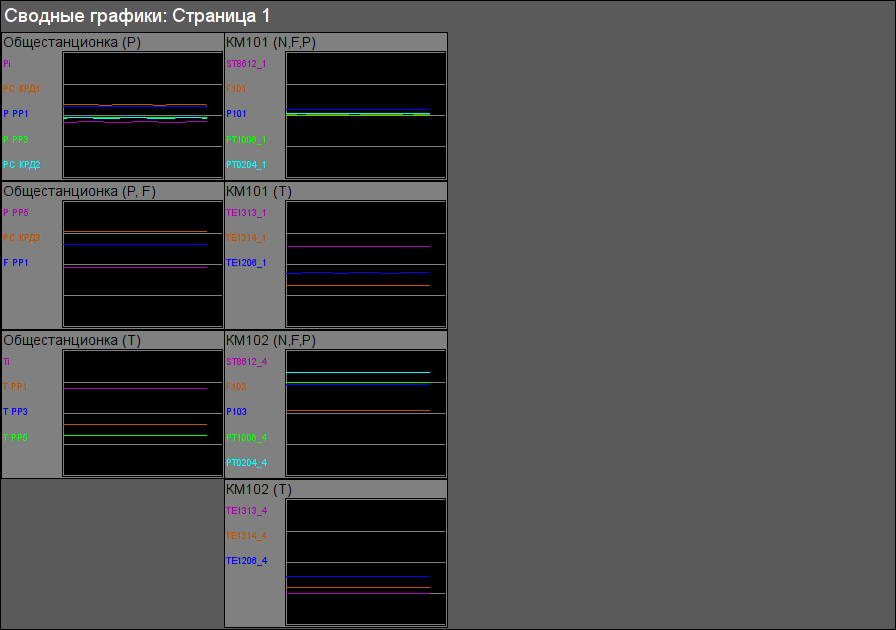Select the TE1313_1 legend entry
This screenshot has height=630, width=896.
(246, 213)
